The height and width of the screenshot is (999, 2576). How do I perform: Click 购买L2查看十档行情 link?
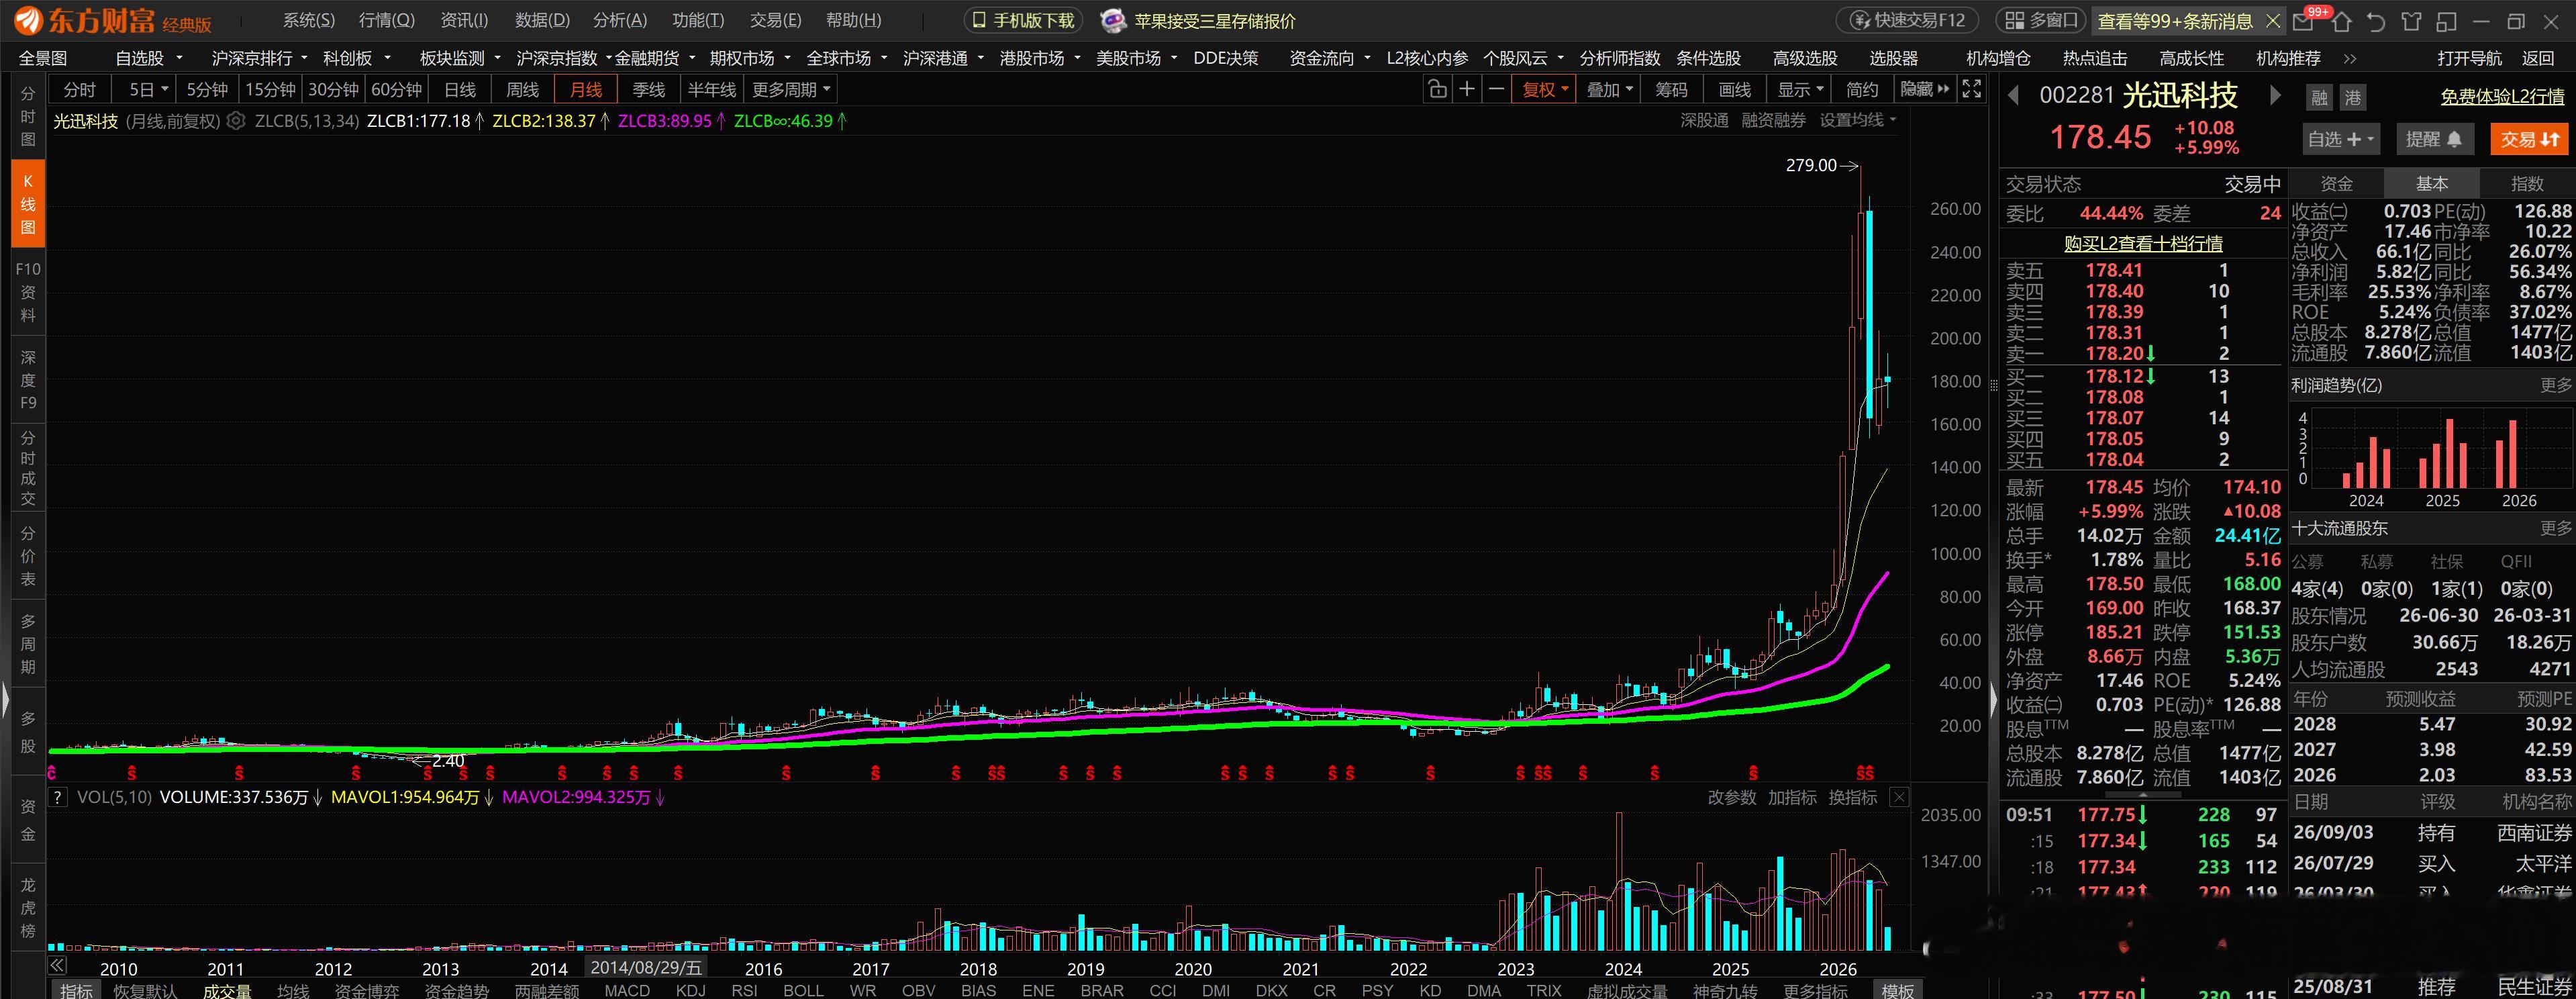2143,243
